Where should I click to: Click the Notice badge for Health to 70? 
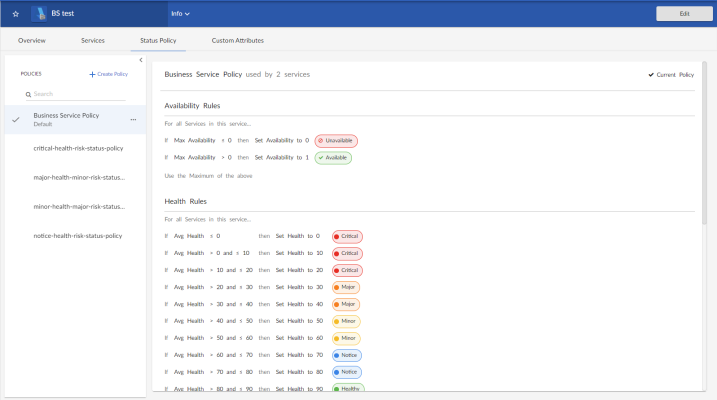(x=347, y=355)
